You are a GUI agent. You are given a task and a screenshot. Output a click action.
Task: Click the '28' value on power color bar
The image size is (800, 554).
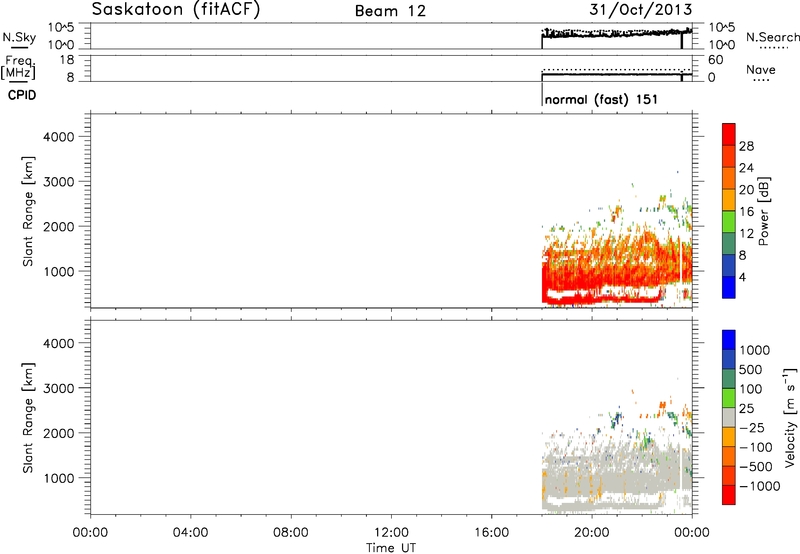746,146
